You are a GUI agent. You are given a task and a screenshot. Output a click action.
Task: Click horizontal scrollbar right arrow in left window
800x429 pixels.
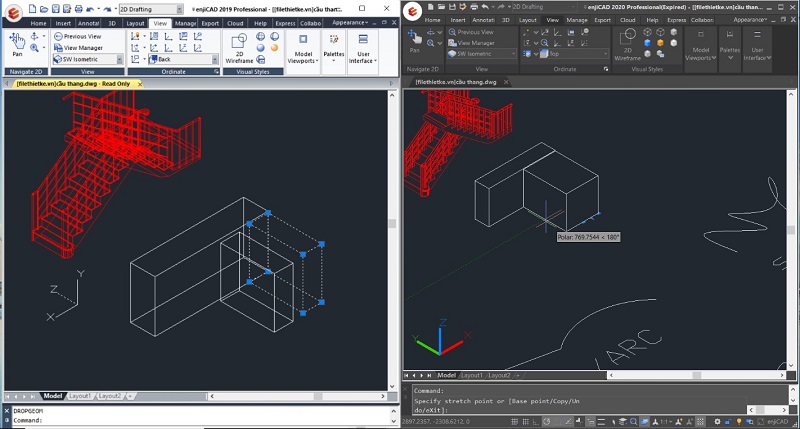pyautogui.click(x=383, y=396)
